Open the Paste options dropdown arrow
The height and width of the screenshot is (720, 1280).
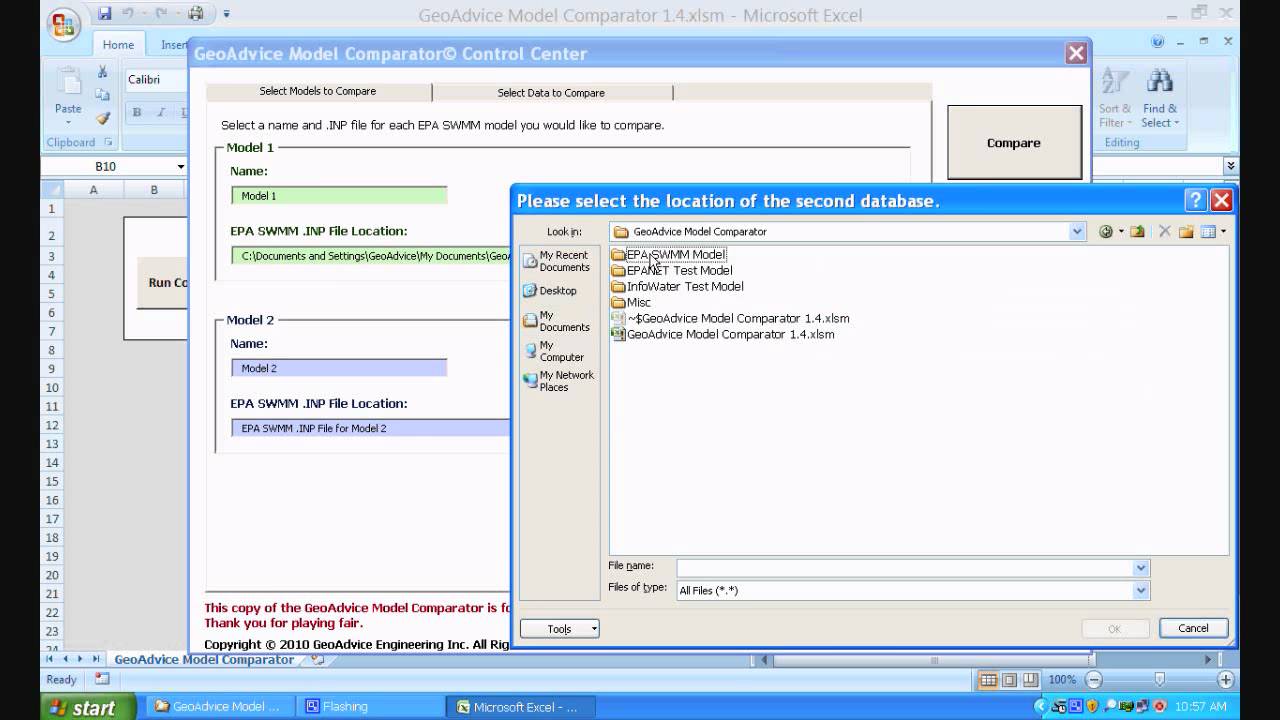click(68, 121)
